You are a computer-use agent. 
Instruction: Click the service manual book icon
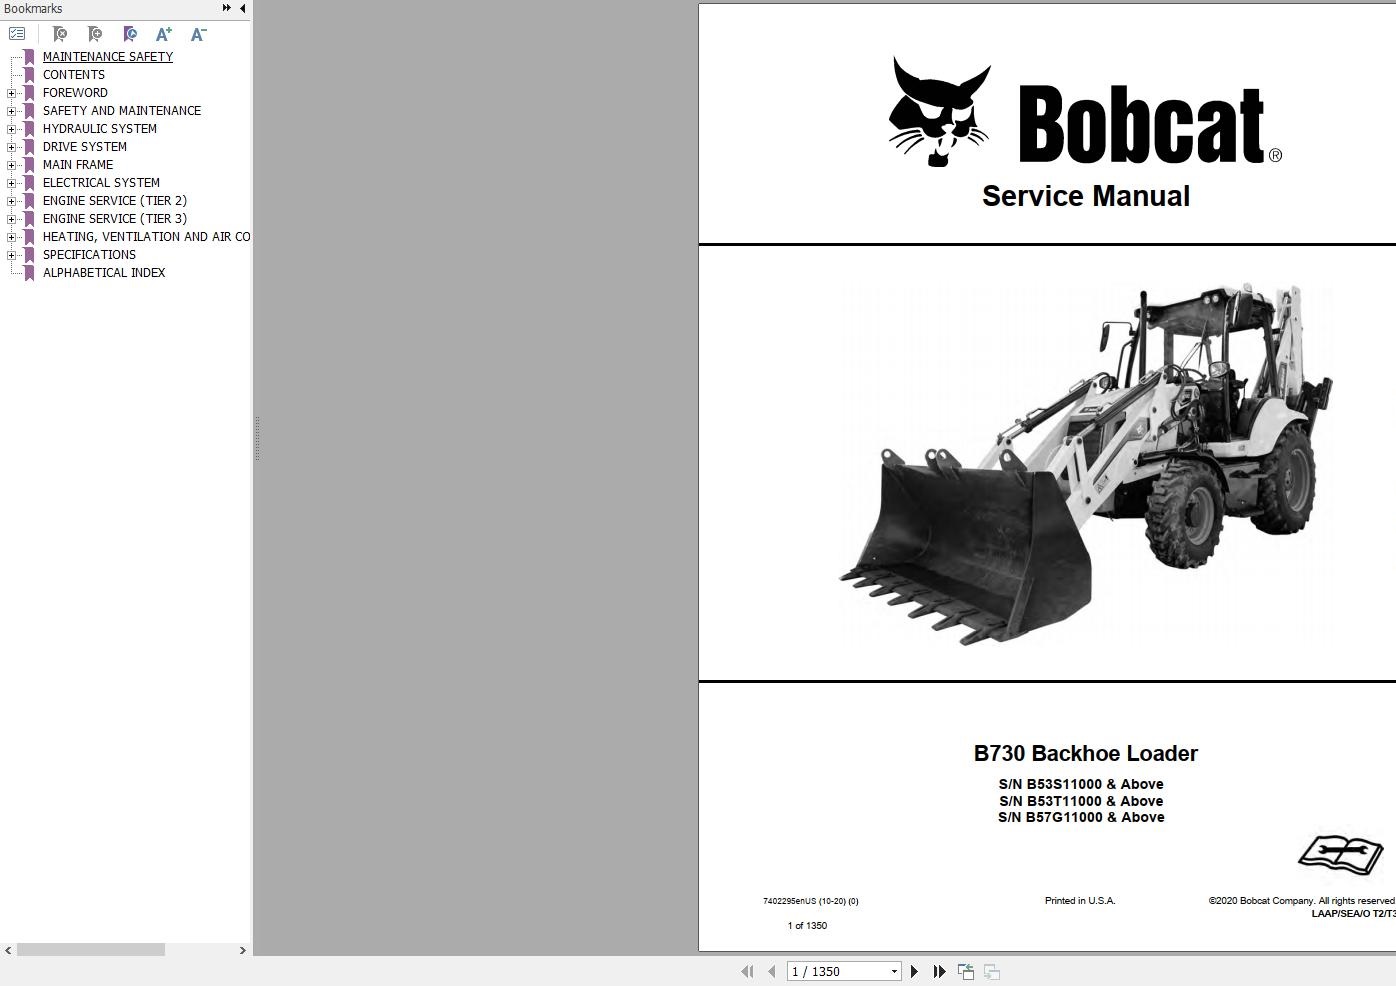1340,854
